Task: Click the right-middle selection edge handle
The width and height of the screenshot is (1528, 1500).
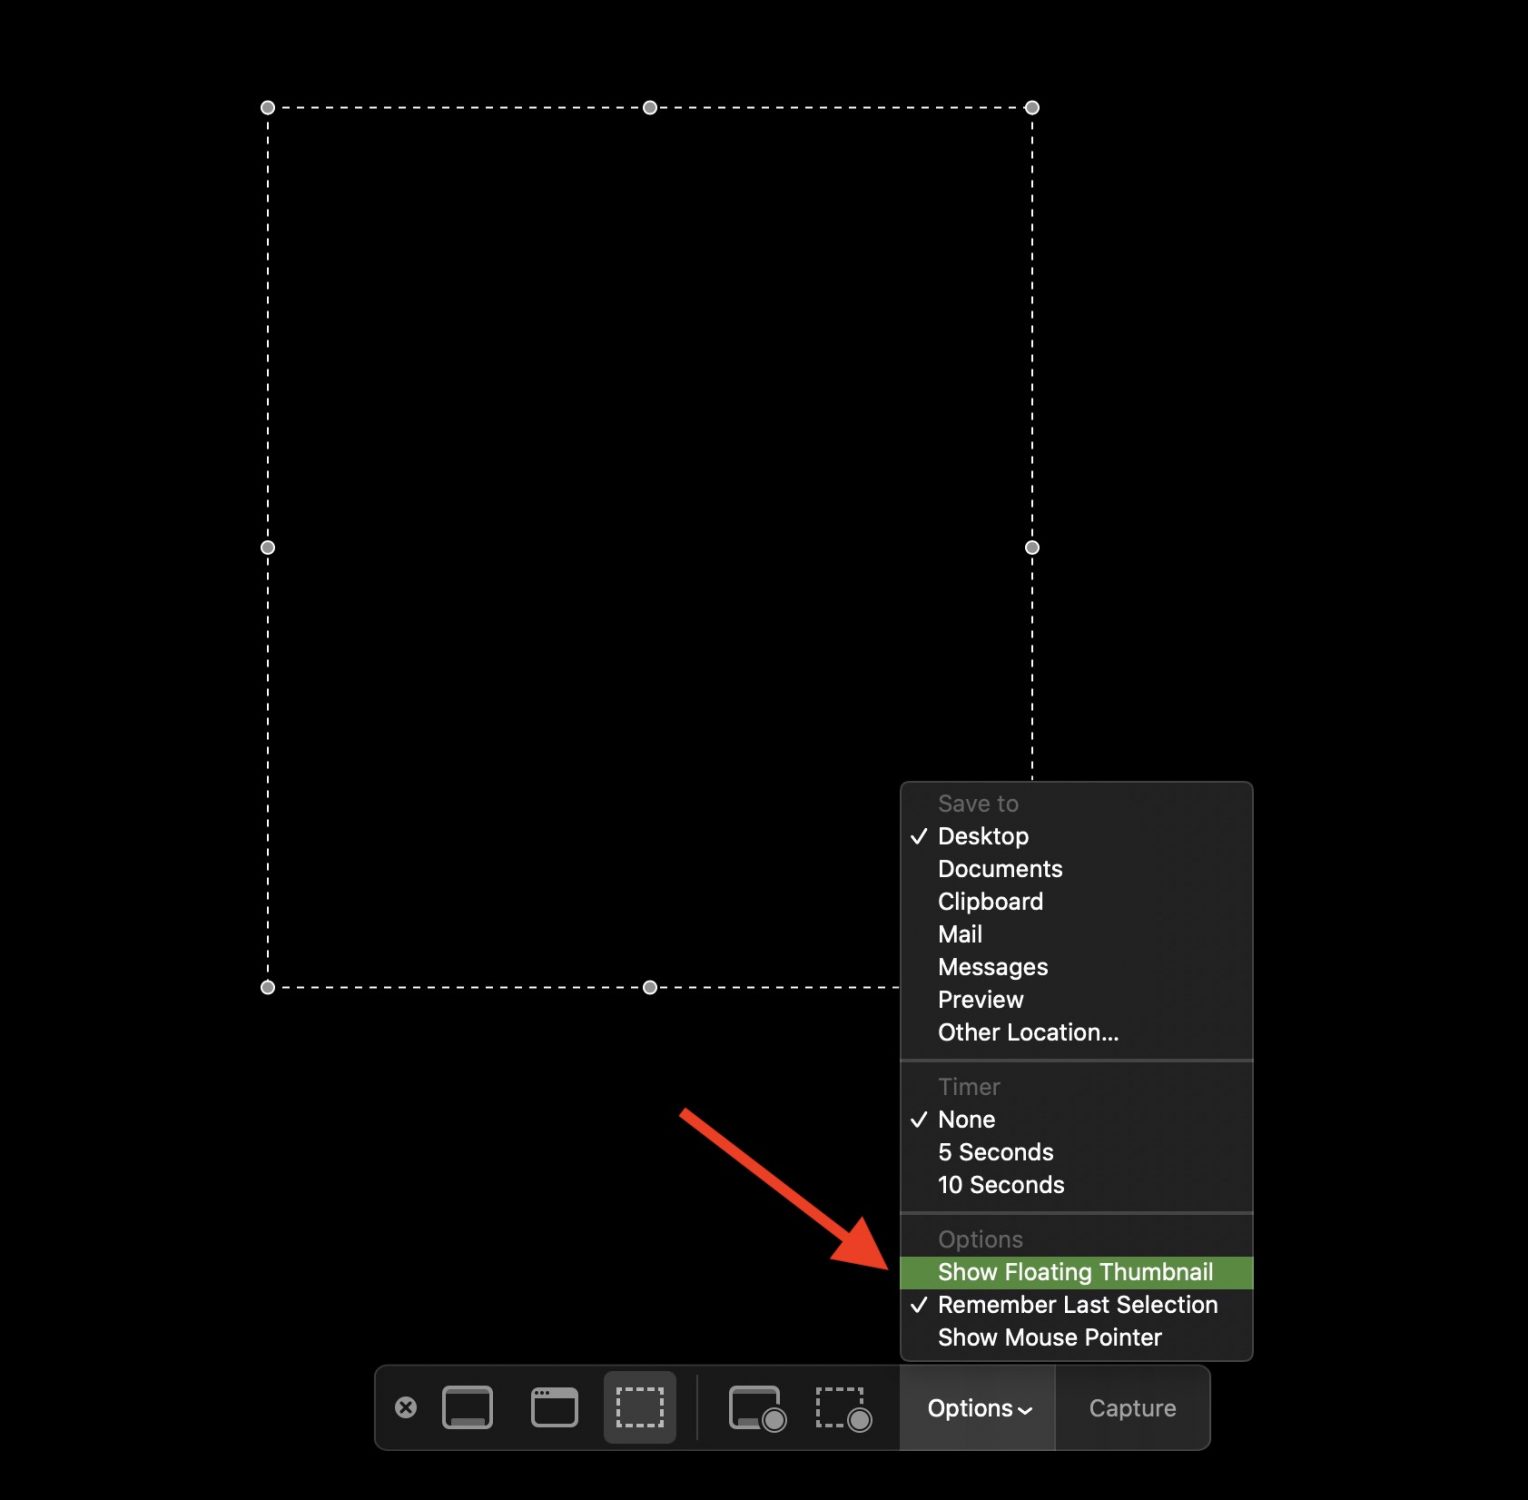Action: (x=1032, y=547)
